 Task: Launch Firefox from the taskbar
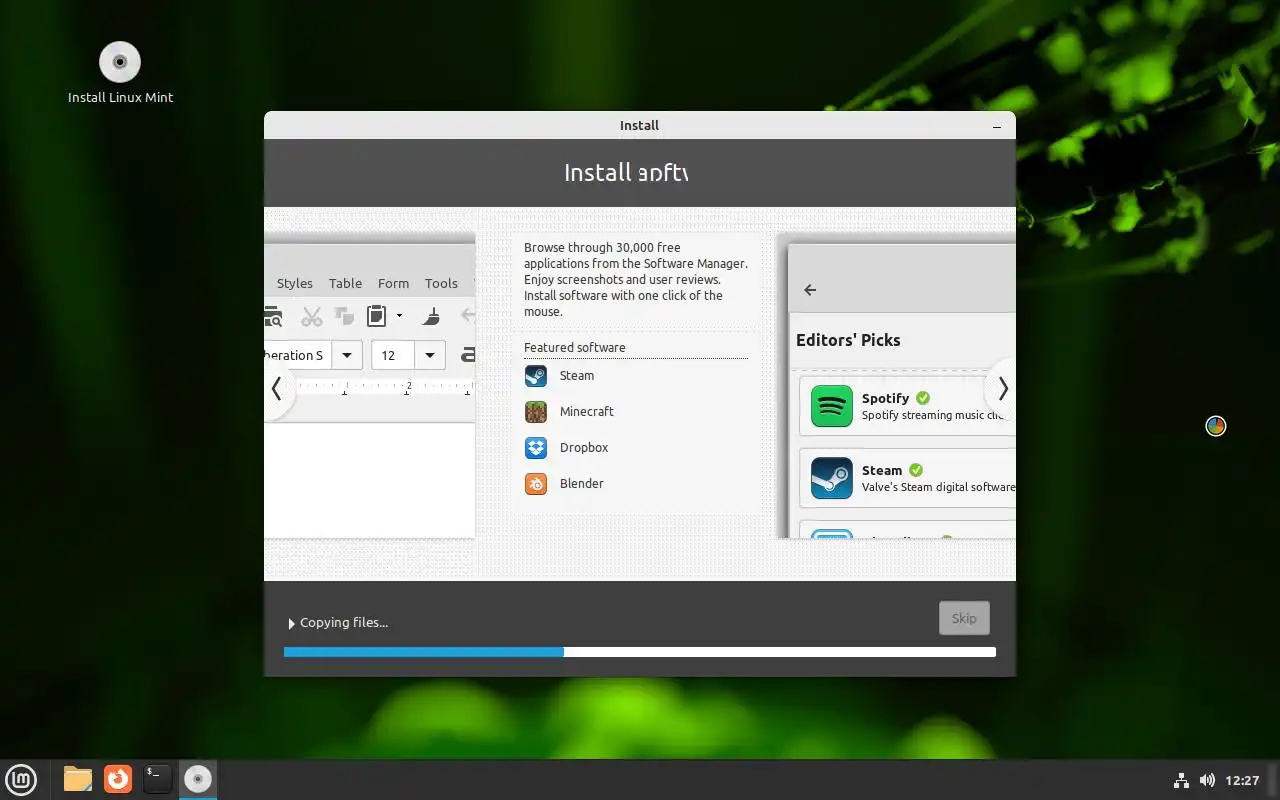118,779
